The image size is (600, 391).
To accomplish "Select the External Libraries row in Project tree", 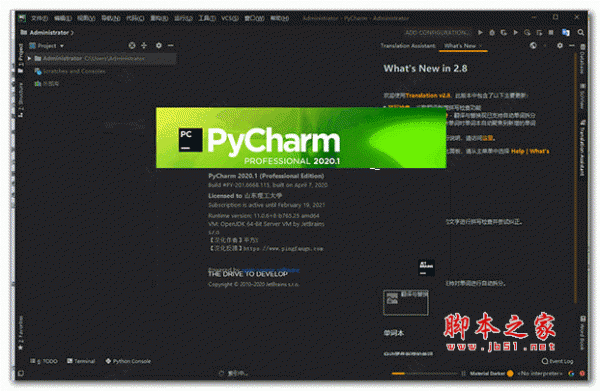I will pyautogui.click(x=47, y=83).
